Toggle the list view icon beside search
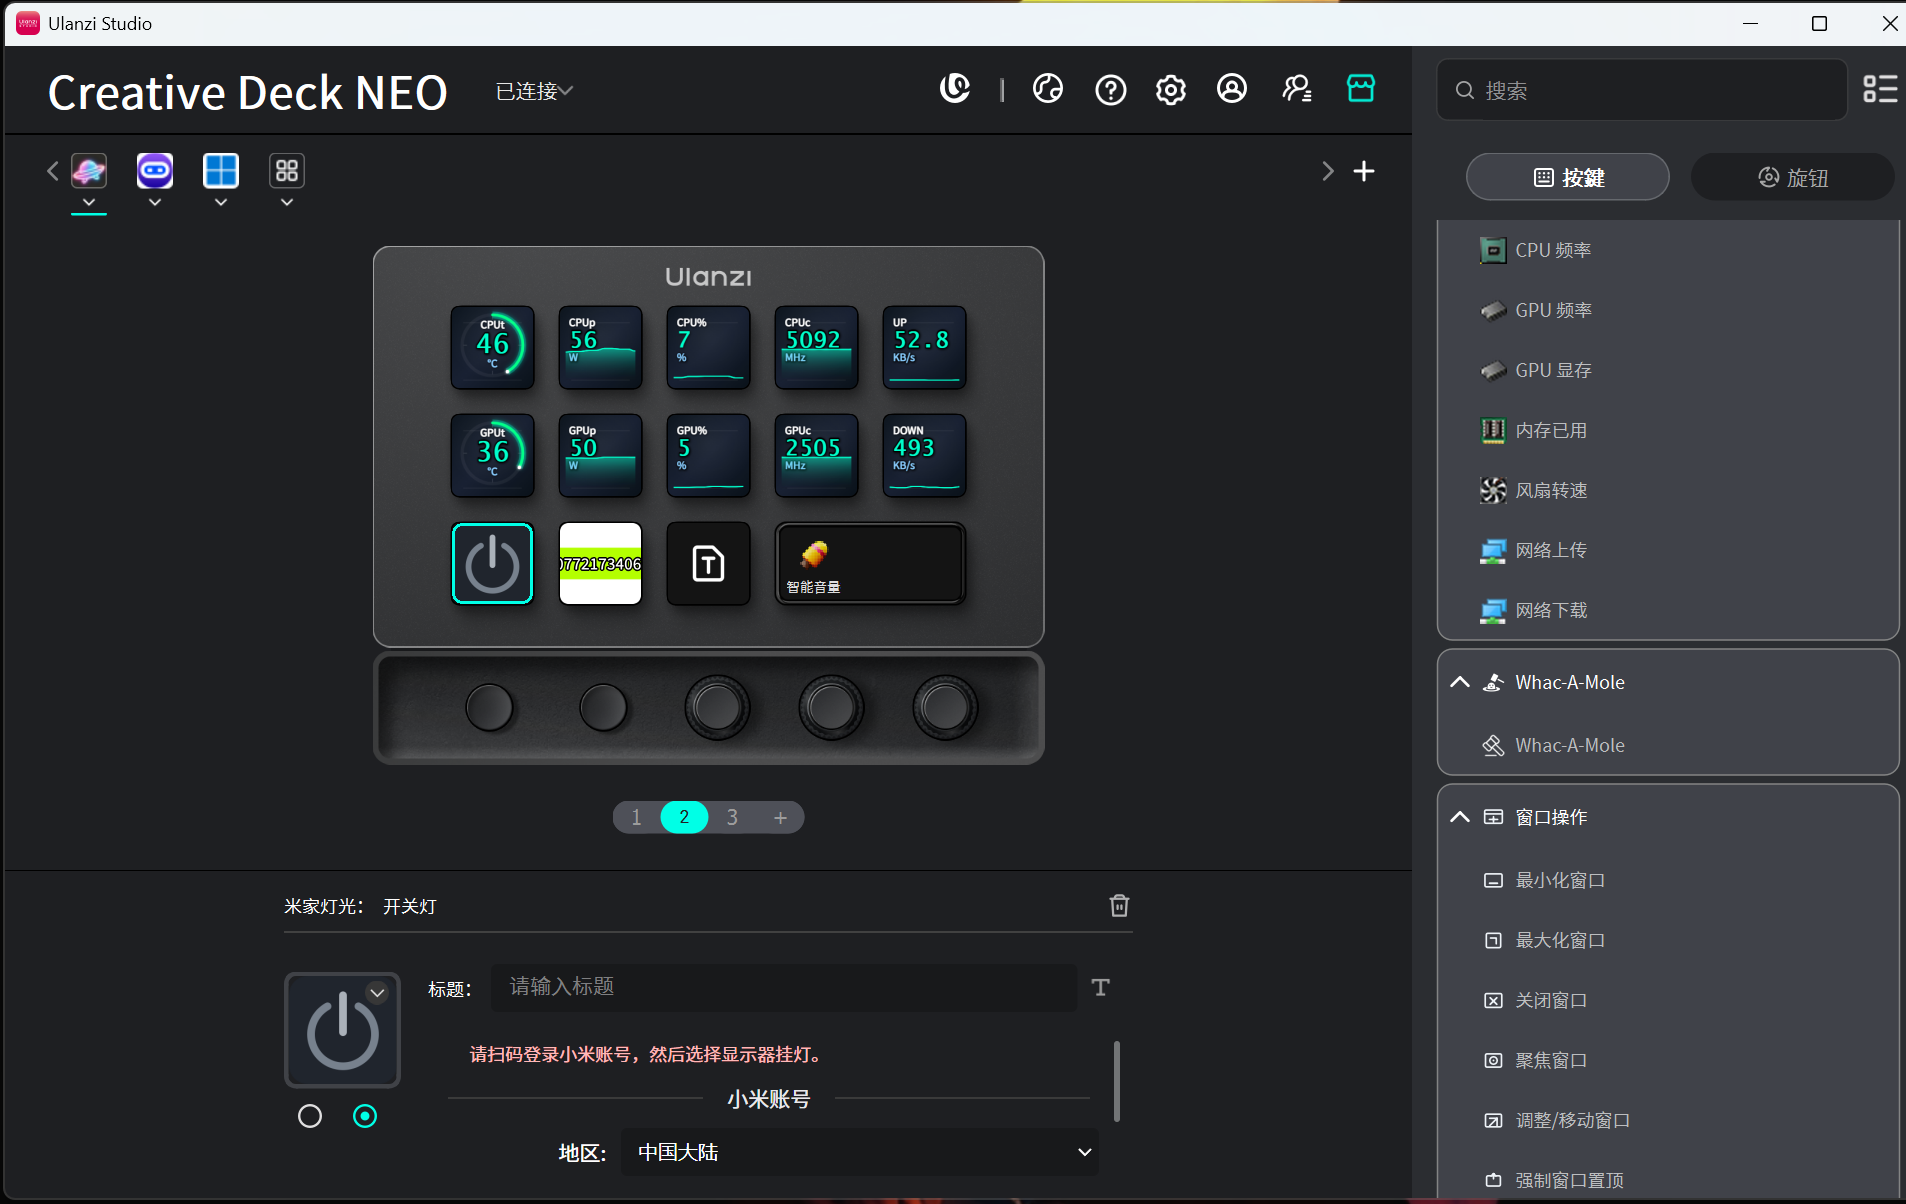The width and height of the screenshot is (1906, 1204). (x=1880, y=89)
